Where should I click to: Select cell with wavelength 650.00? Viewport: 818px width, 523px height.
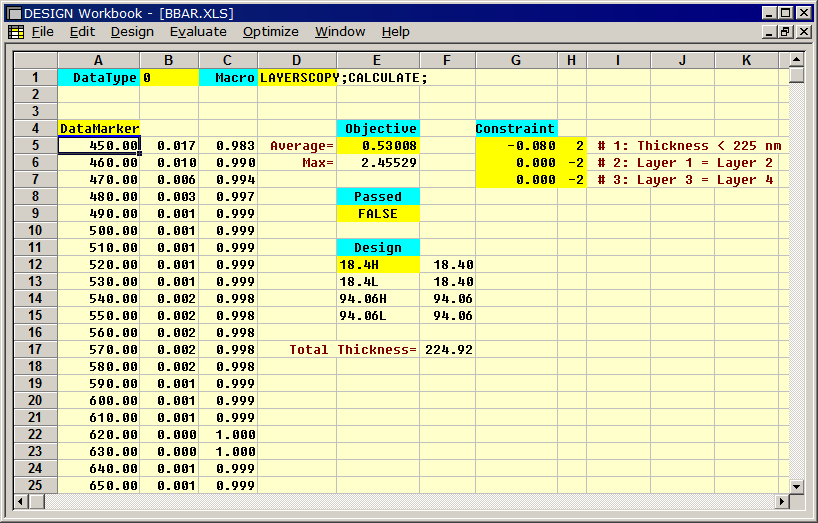click(x=99, y=485)
